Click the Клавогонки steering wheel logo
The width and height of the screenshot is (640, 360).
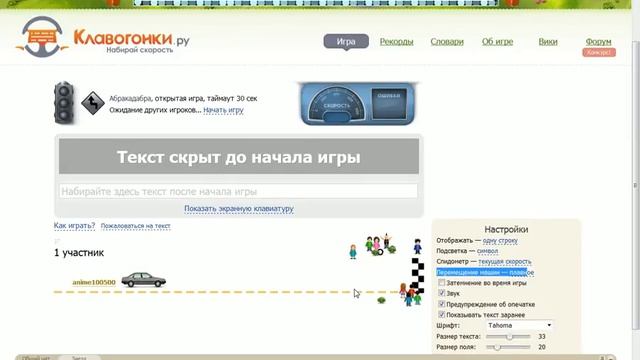42,37
